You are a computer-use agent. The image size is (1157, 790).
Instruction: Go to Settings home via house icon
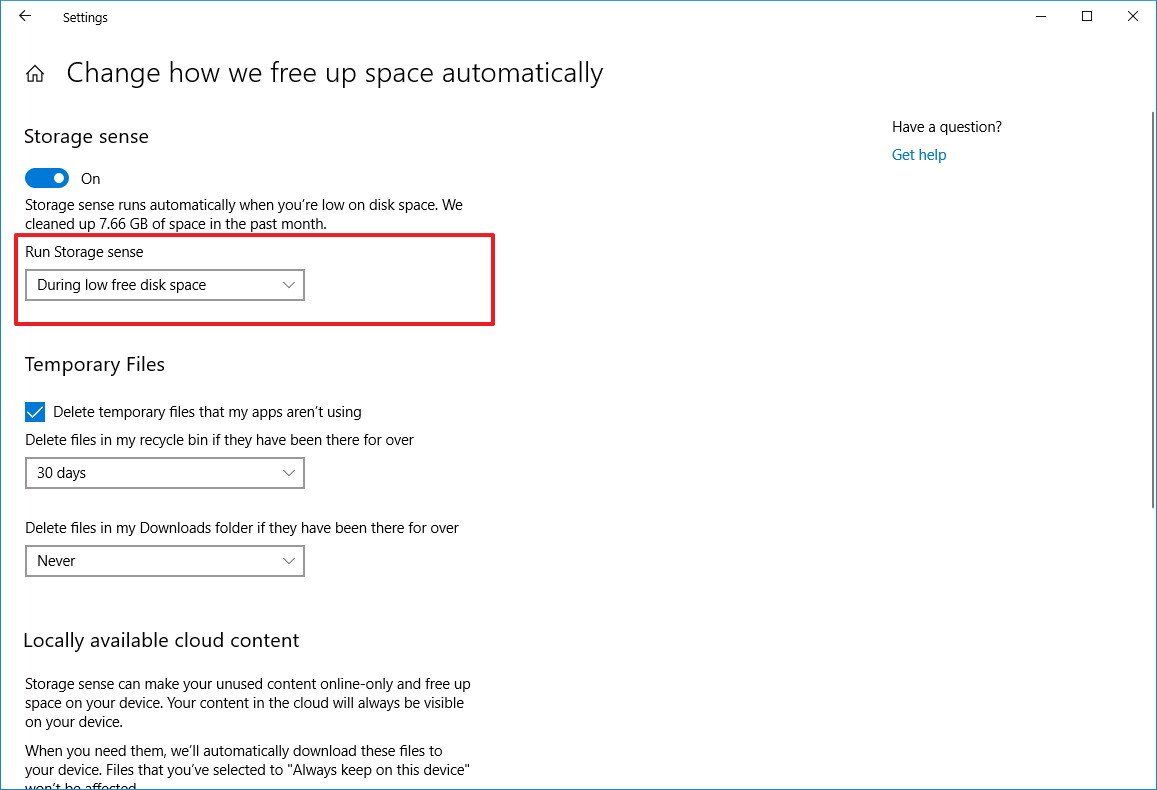click(x=35, y=74)
